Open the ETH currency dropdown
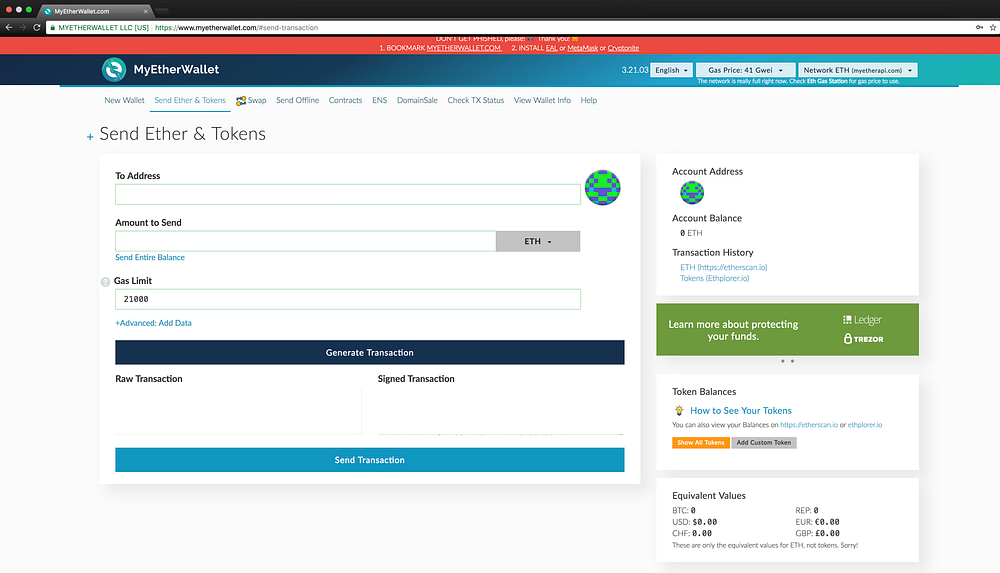This screenshot has height=573, width=1000. (538, 241)
